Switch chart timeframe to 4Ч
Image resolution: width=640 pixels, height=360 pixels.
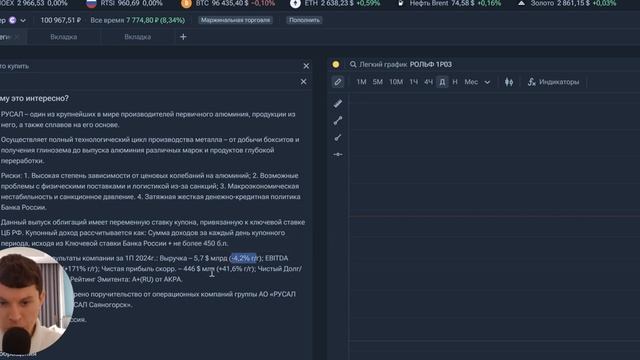click(x=428, y=82)
